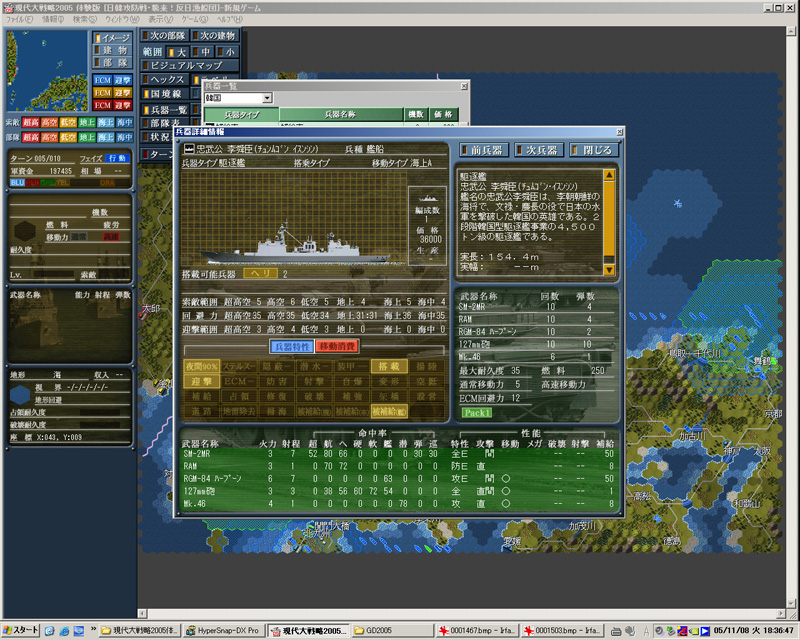Click 閉じる to close weapon details
Viewport: 800px width, 640px height.
click(x=593, y=150)
